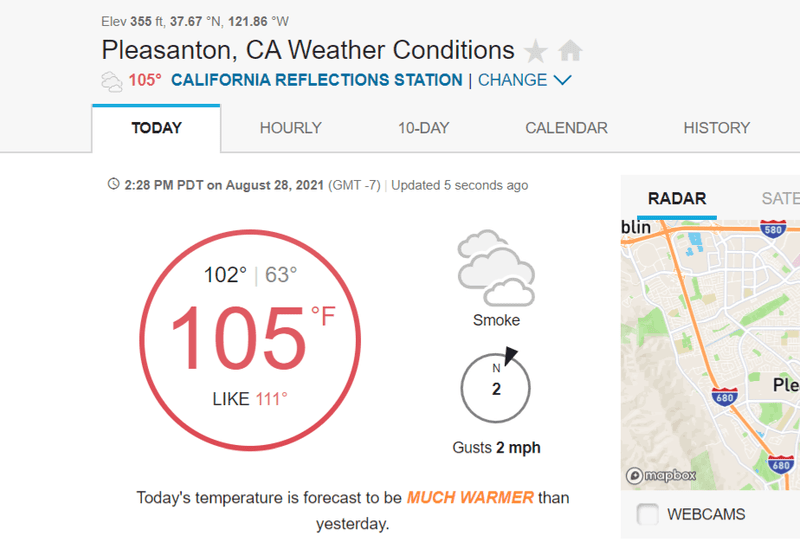Click the upper I-680 highway shield on map

tap(725, 398)
